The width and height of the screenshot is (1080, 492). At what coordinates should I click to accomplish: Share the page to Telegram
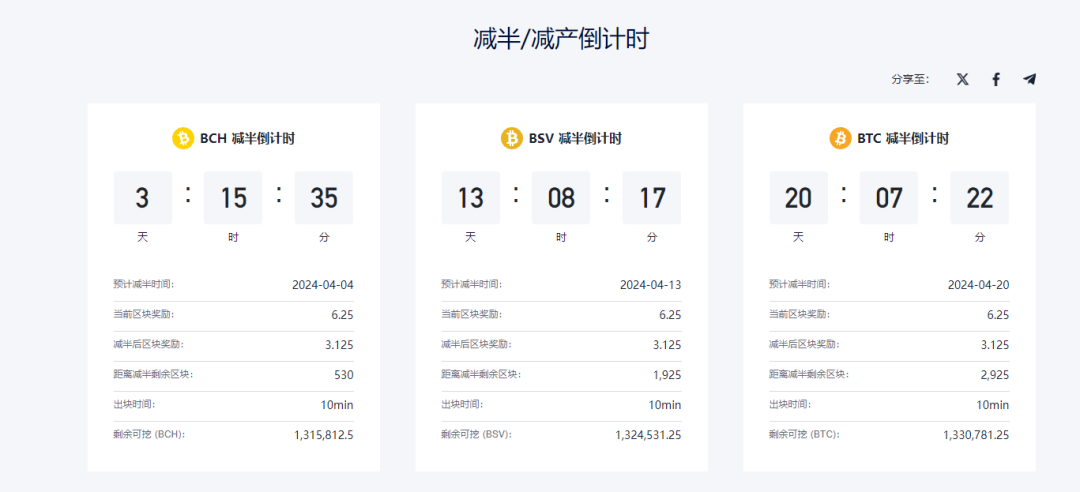(1029, 79)
